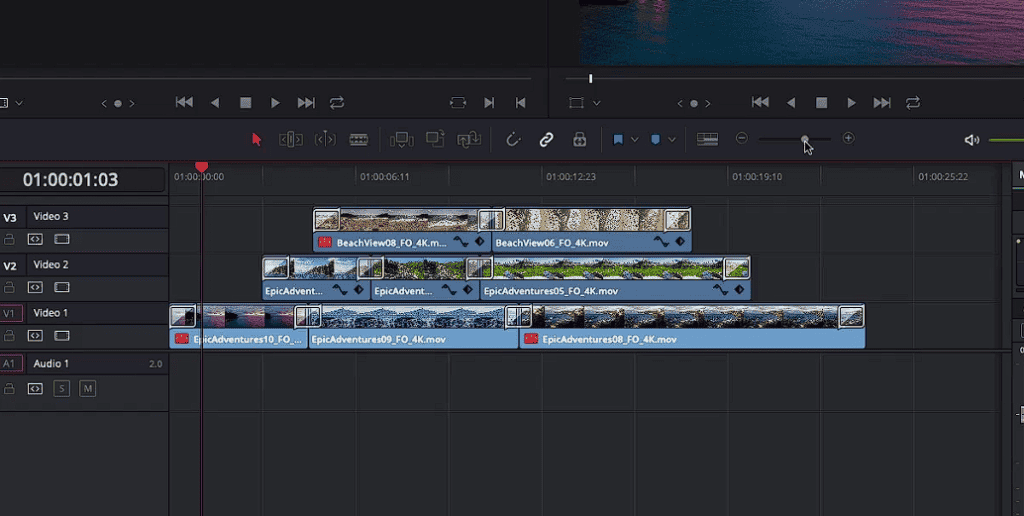Stop playback in the timeline viewer
This screenshot has height=516, width=1024.
822,103
